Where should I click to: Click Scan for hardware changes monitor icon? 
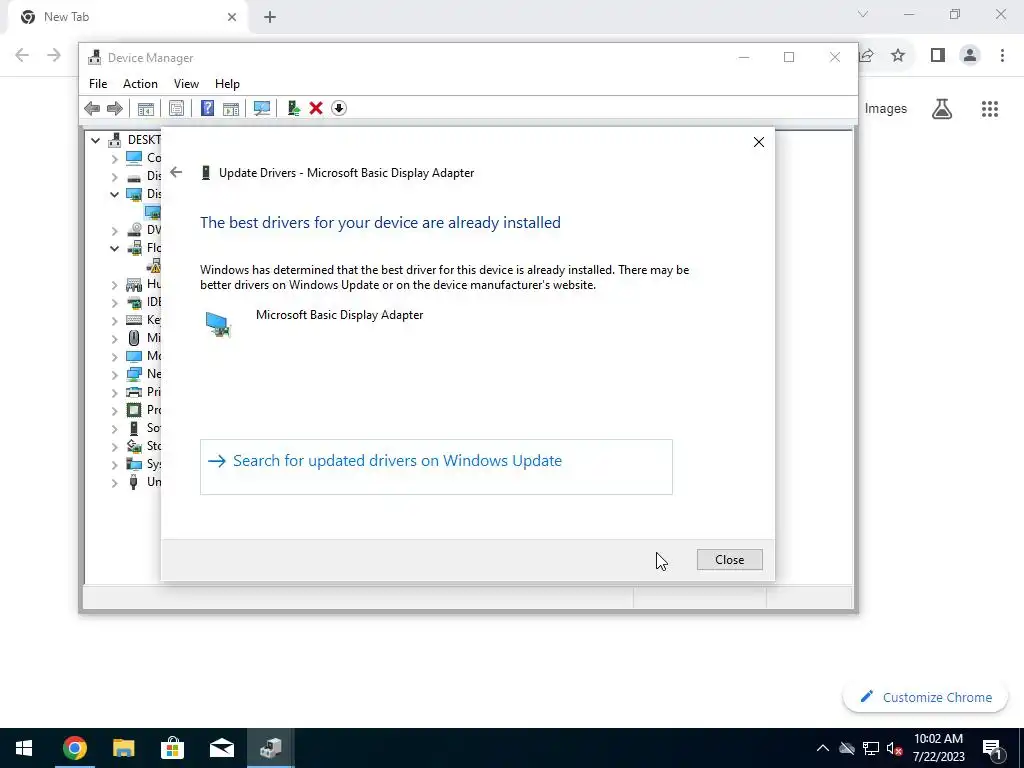[262, 108]
